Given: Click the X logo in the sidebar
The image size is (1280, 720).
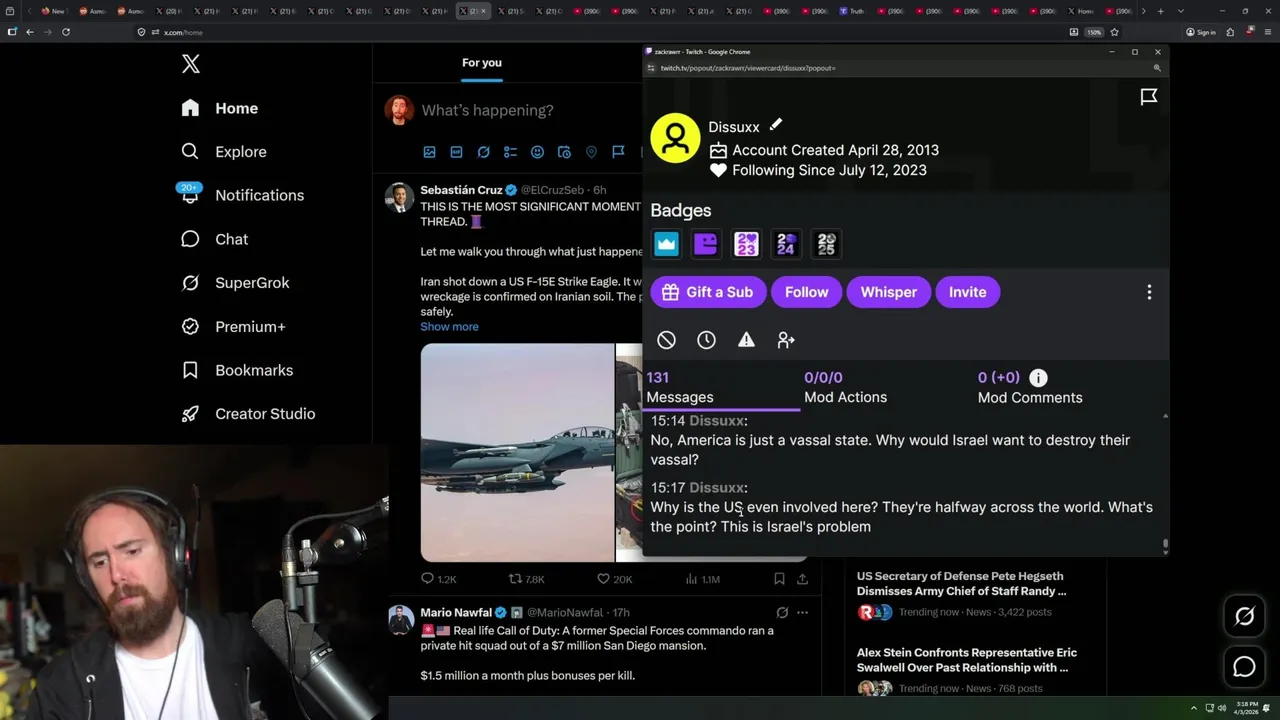Looking at the screenshot, I should coord(191,65).
